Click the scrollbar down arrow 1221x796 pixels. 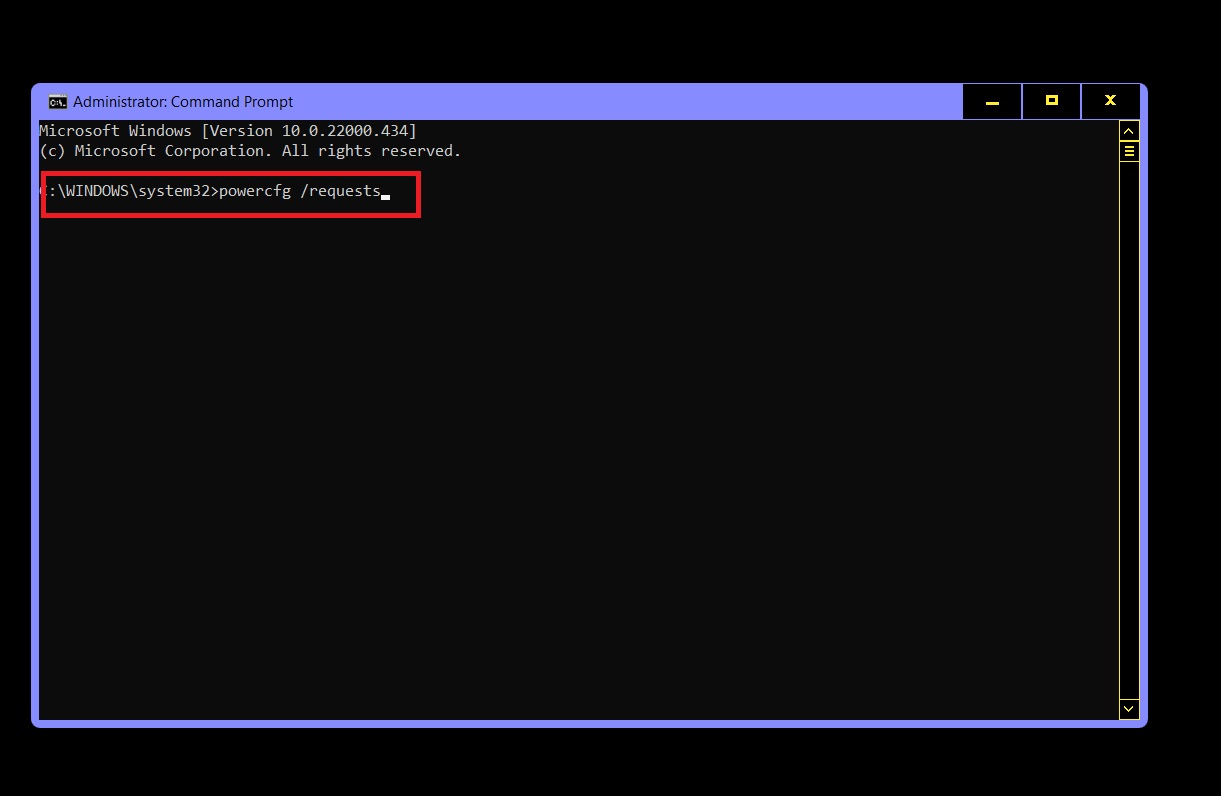click(x=1129, y=709)
